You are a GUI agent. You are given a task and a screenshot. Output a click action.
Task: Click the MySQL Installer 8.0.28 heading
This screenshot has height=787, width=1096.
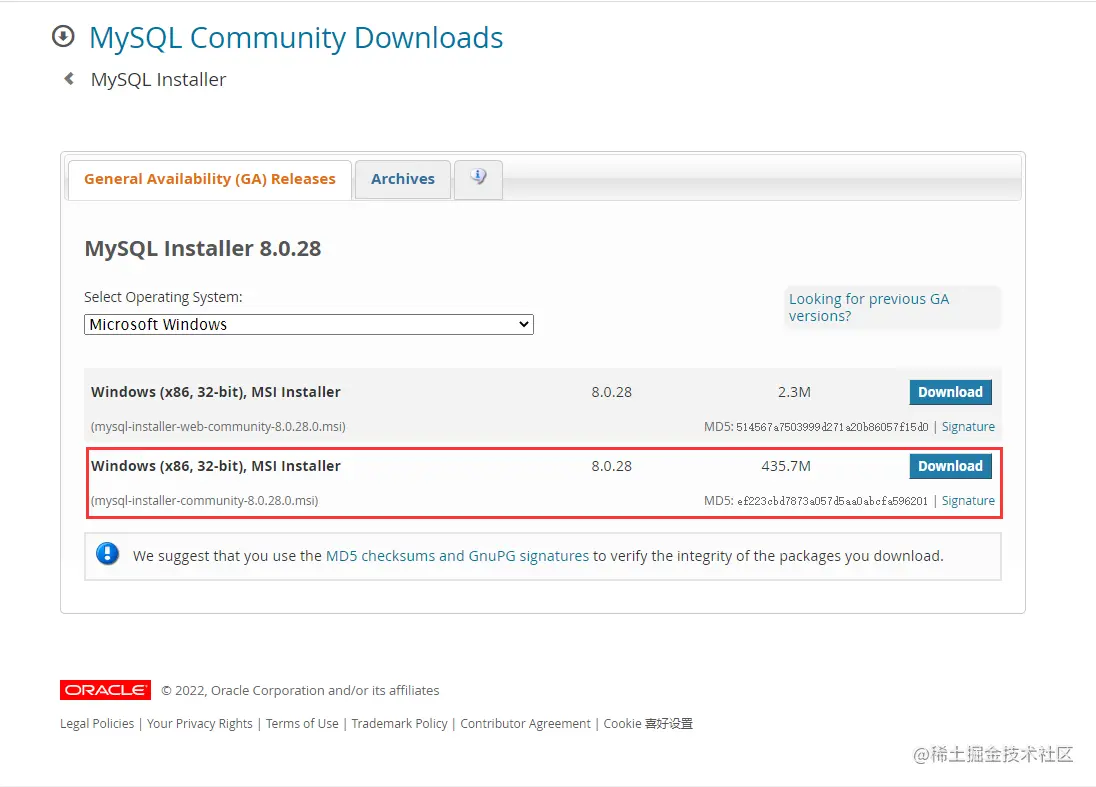tap(203, 249)
